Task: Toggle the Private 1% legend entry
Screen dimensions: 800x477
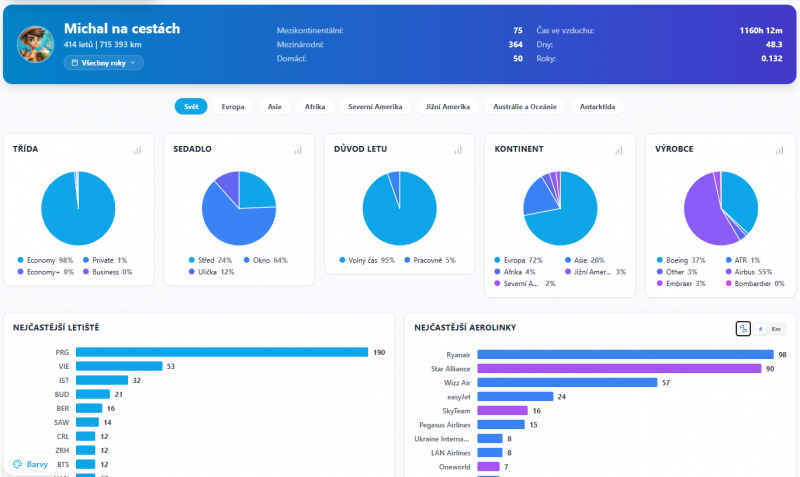Action: (105, 260)
